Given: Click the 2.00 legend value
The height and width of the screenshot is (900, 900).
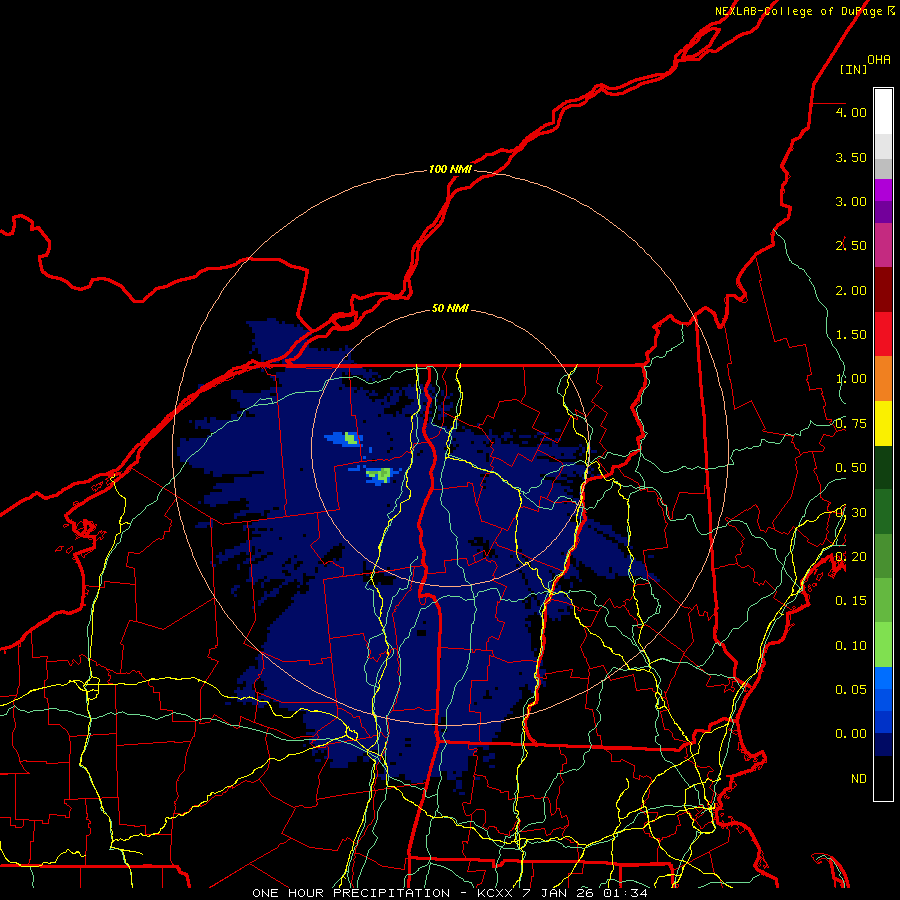Looking at the screenshot, I should [x=851, y=290].
